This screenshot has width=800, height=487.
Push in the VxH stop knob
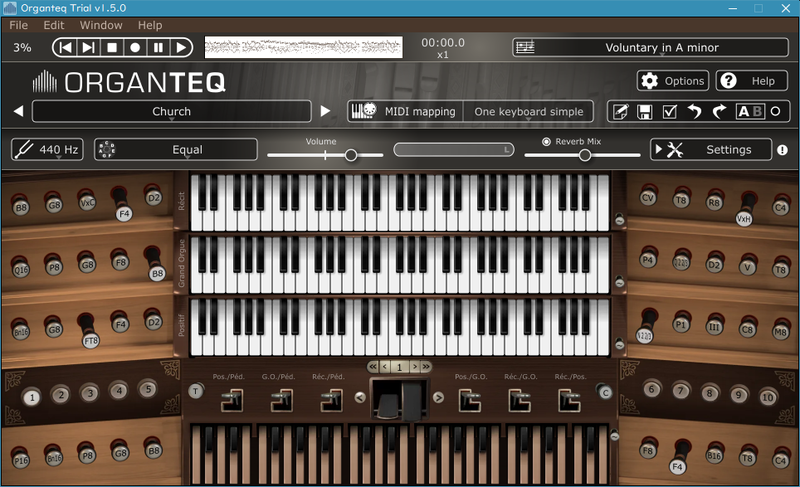[x=744, y=219]
